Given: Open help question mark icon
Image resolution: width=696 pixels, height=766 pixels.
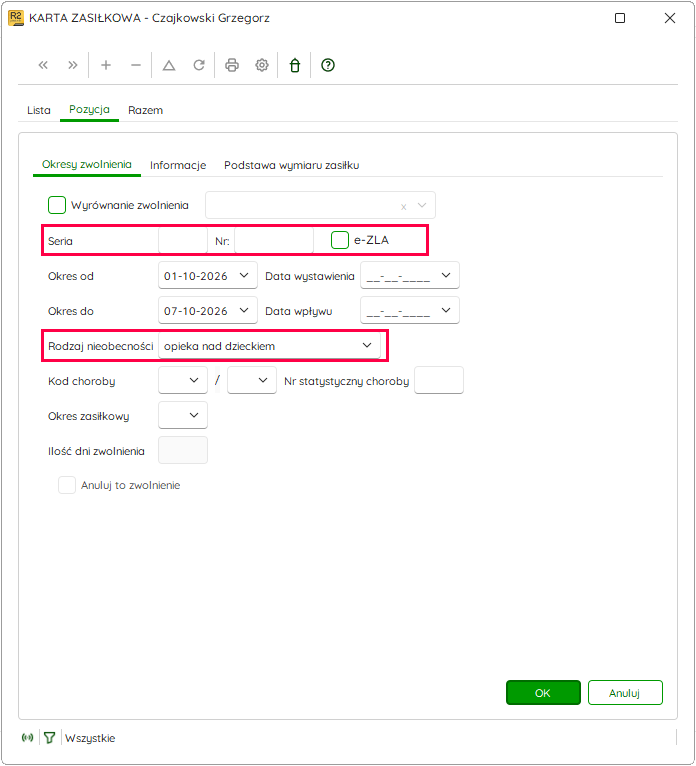Looking at the screenshot, I should click(x=328, y=65).
